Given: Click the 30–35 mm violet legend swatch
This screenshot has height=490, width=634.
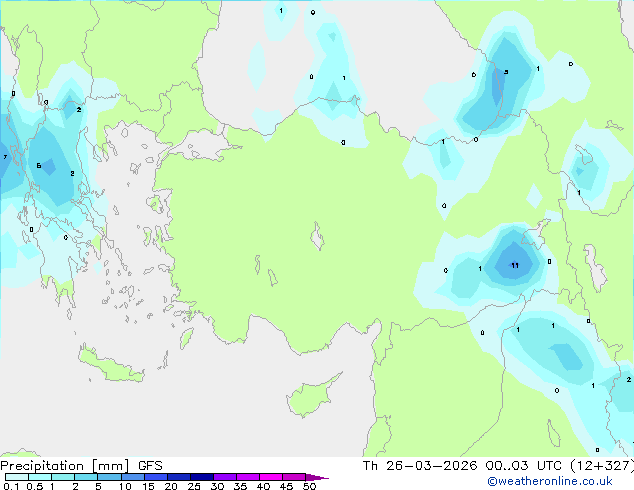Looking at the screenshot, I should tap(225, 477).
